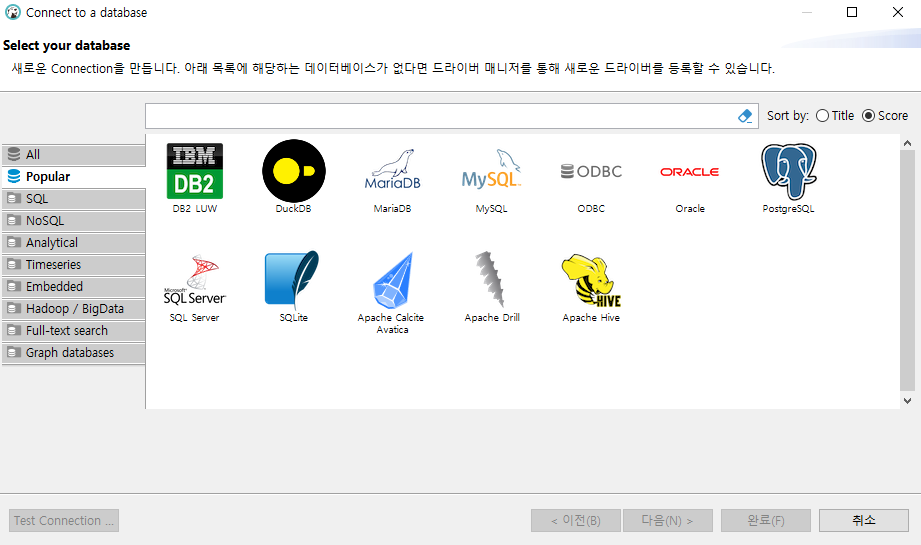
Task: Select the MySQL dolphin logo
Action: pos(491,169)
